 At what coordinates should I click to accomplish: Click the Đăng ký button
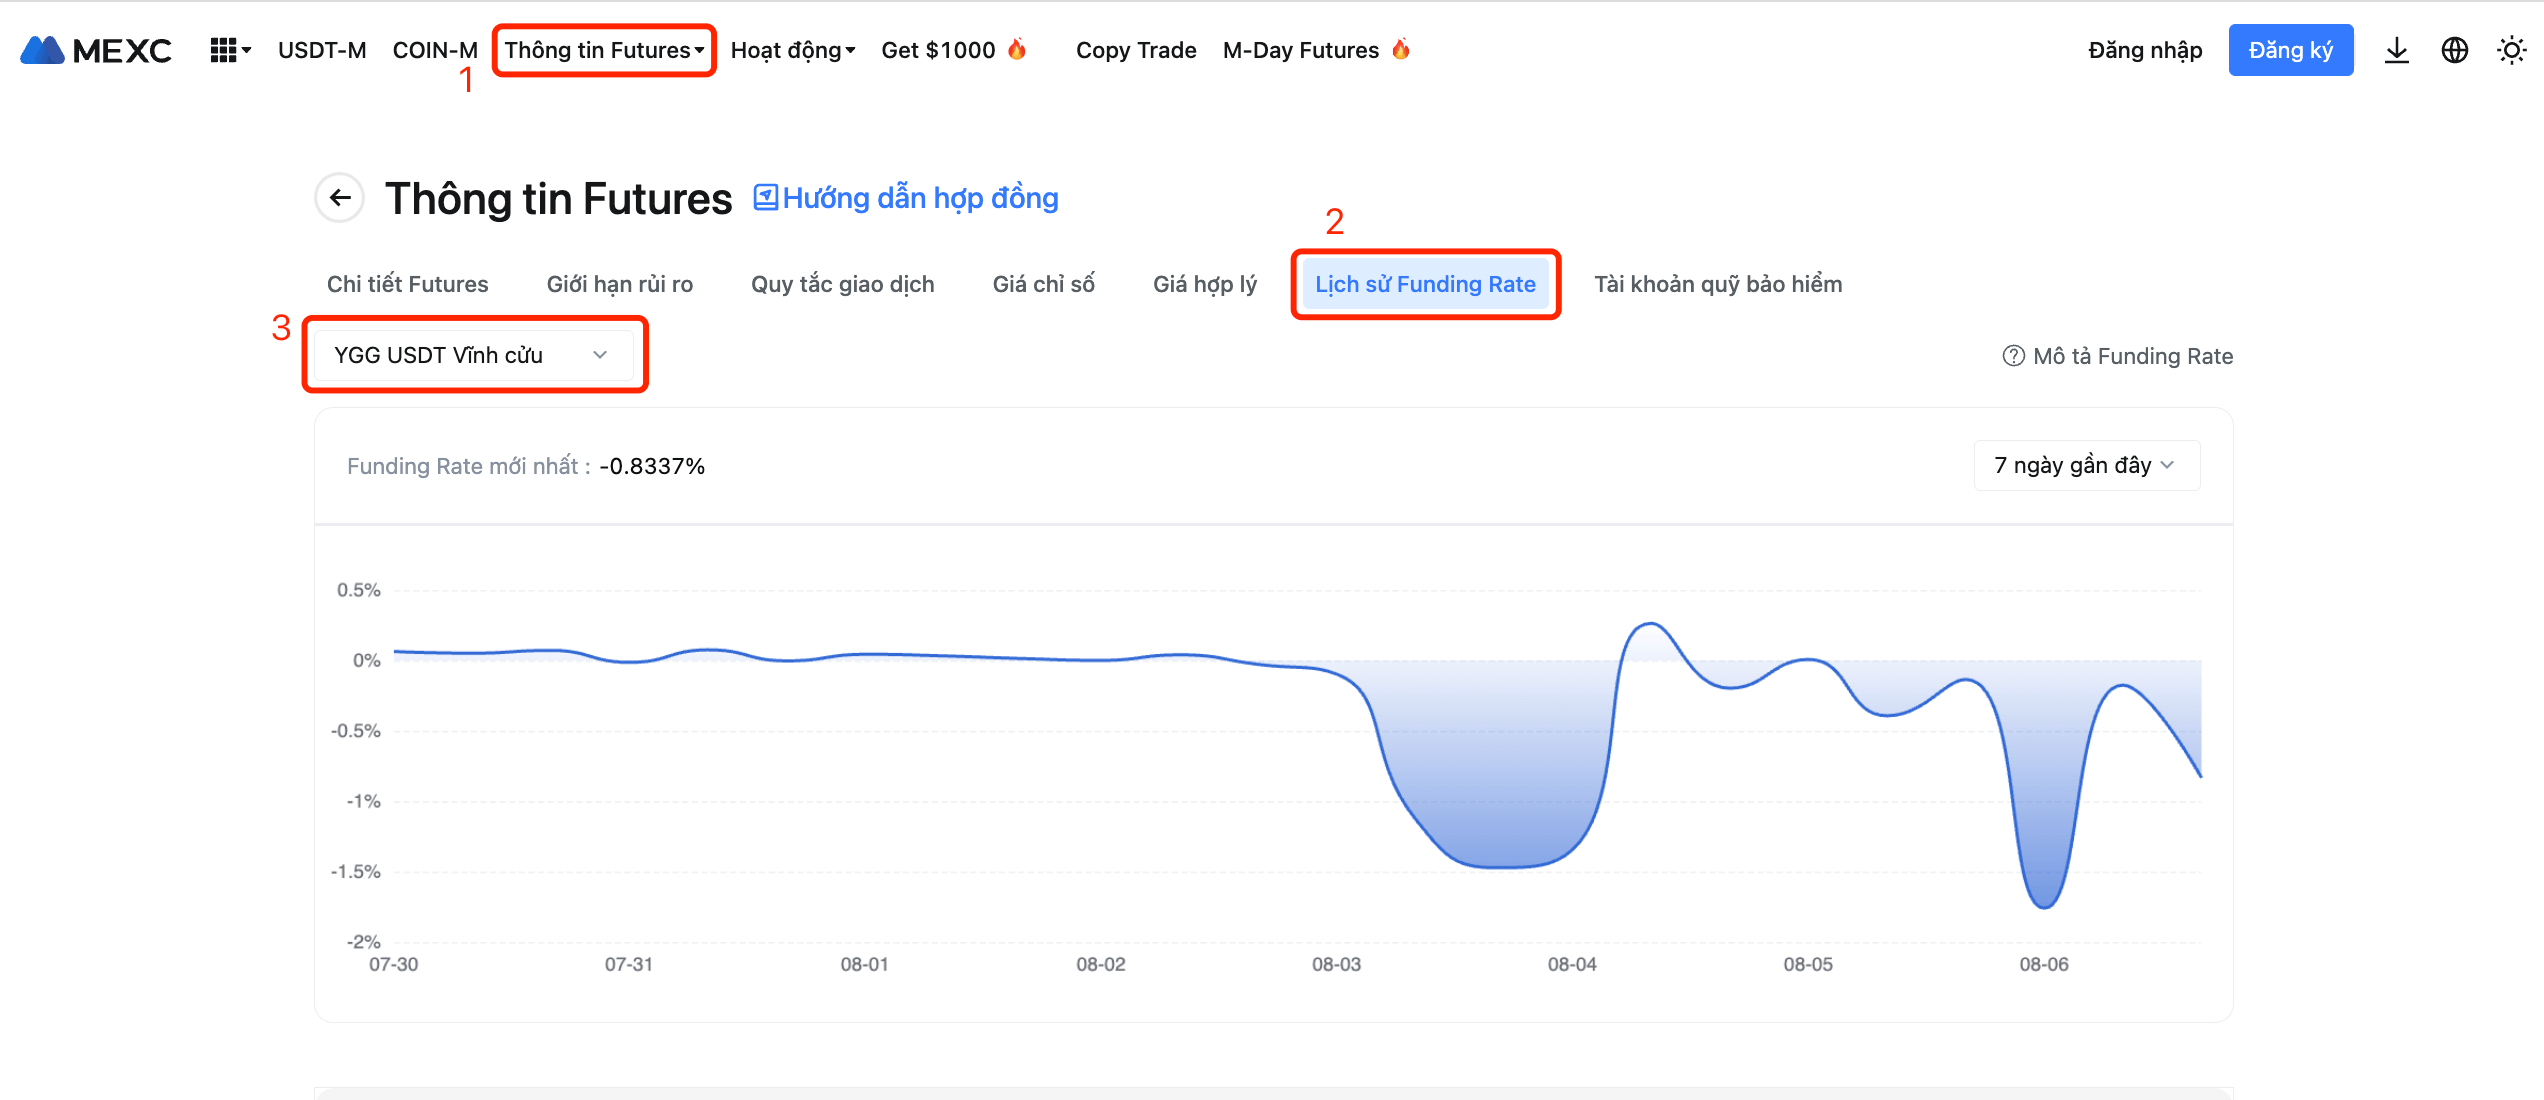(2290, 50)
